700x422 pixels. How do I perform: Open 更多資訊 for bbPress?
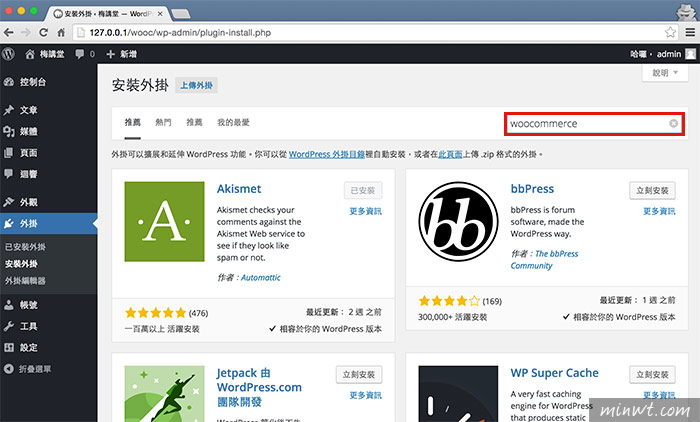point(659,211)
